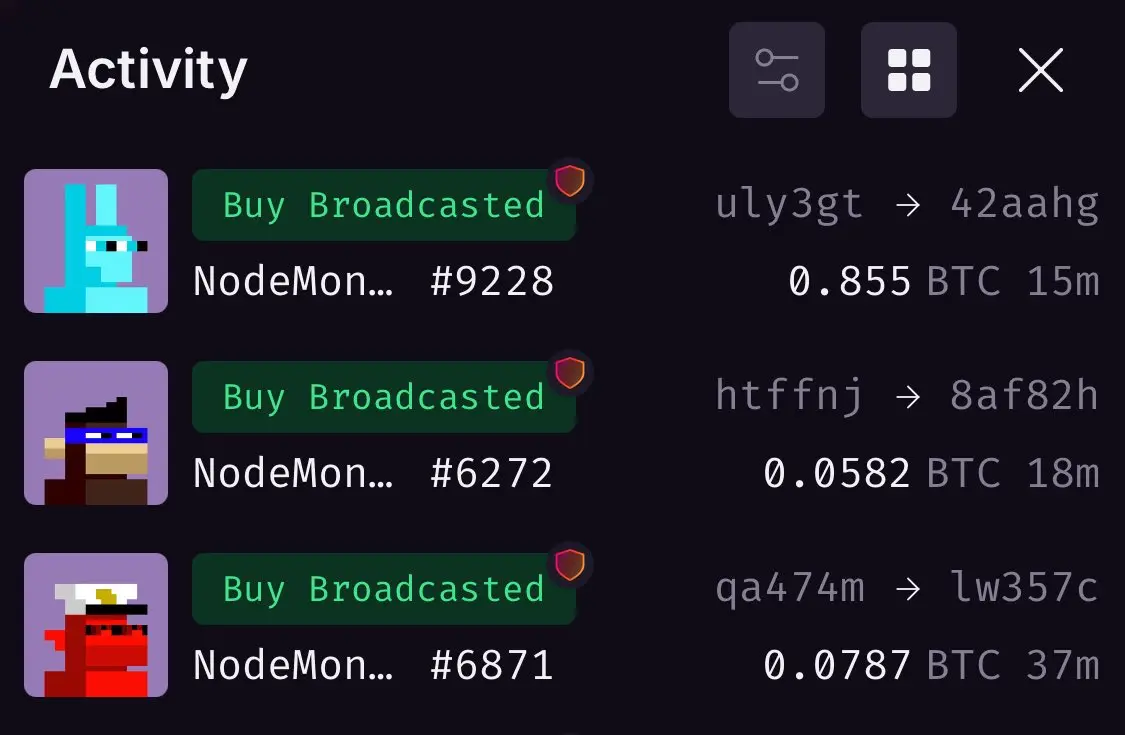Open buyer address 42aahg
The height and width of the screenshot is (735, 1125).
1025,205
